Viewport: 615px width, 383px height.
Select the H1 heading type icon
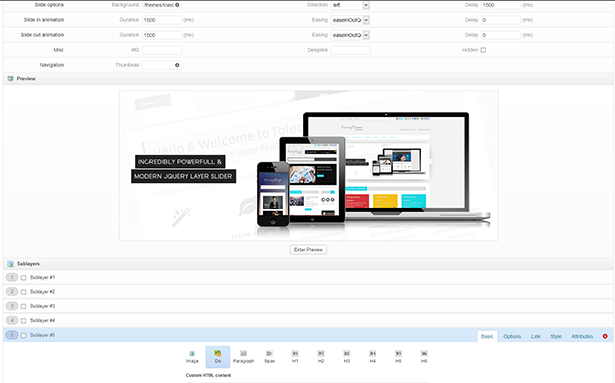(x=295, y=357)
